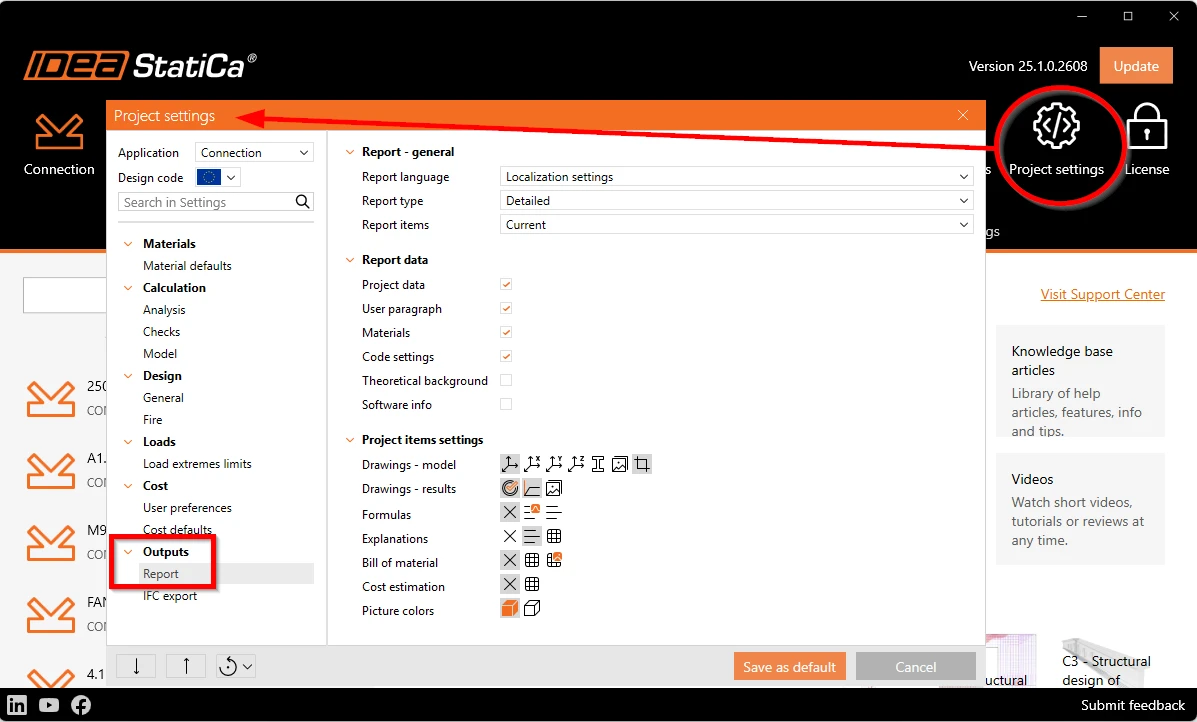Open Load extremes limits settings
This screenshot has width=1197, height=722.
(197, 464)
